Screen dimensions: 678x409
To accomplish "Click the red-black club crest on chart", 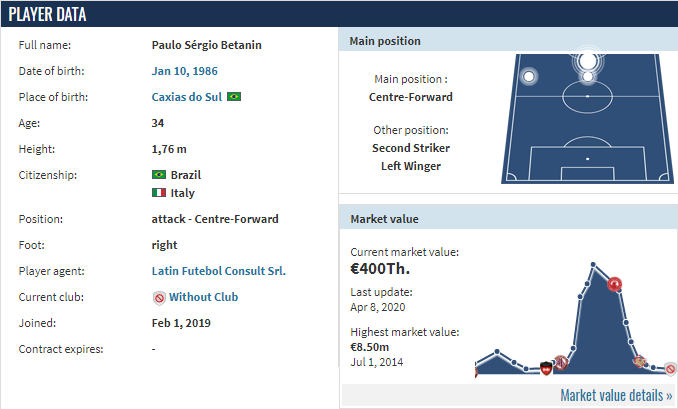I will coord(546,368).
